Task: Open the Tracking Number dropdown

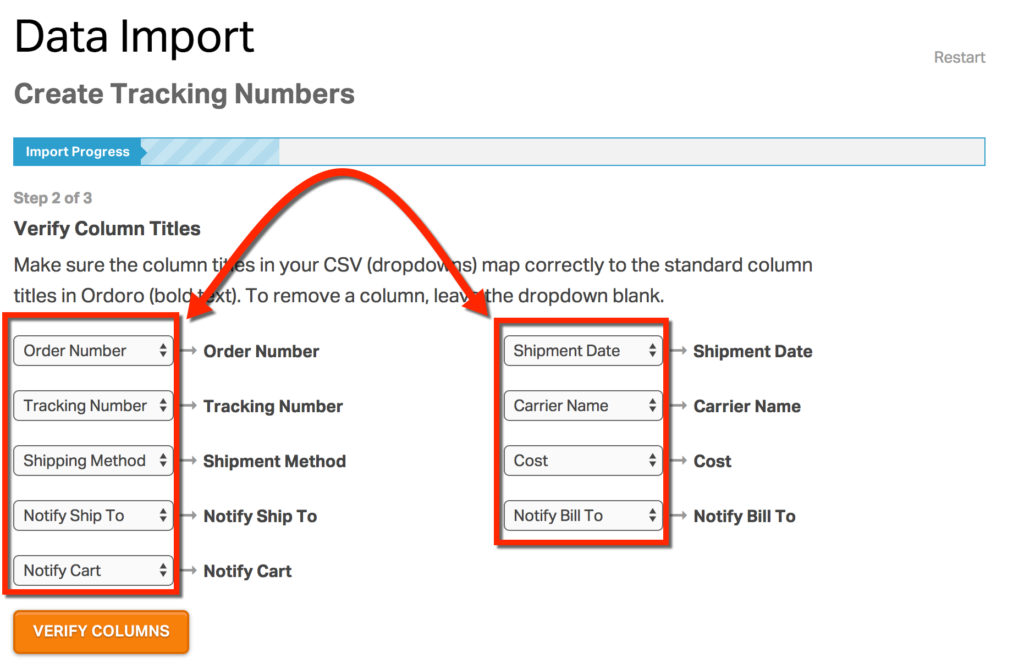Action: click(93, 406)
